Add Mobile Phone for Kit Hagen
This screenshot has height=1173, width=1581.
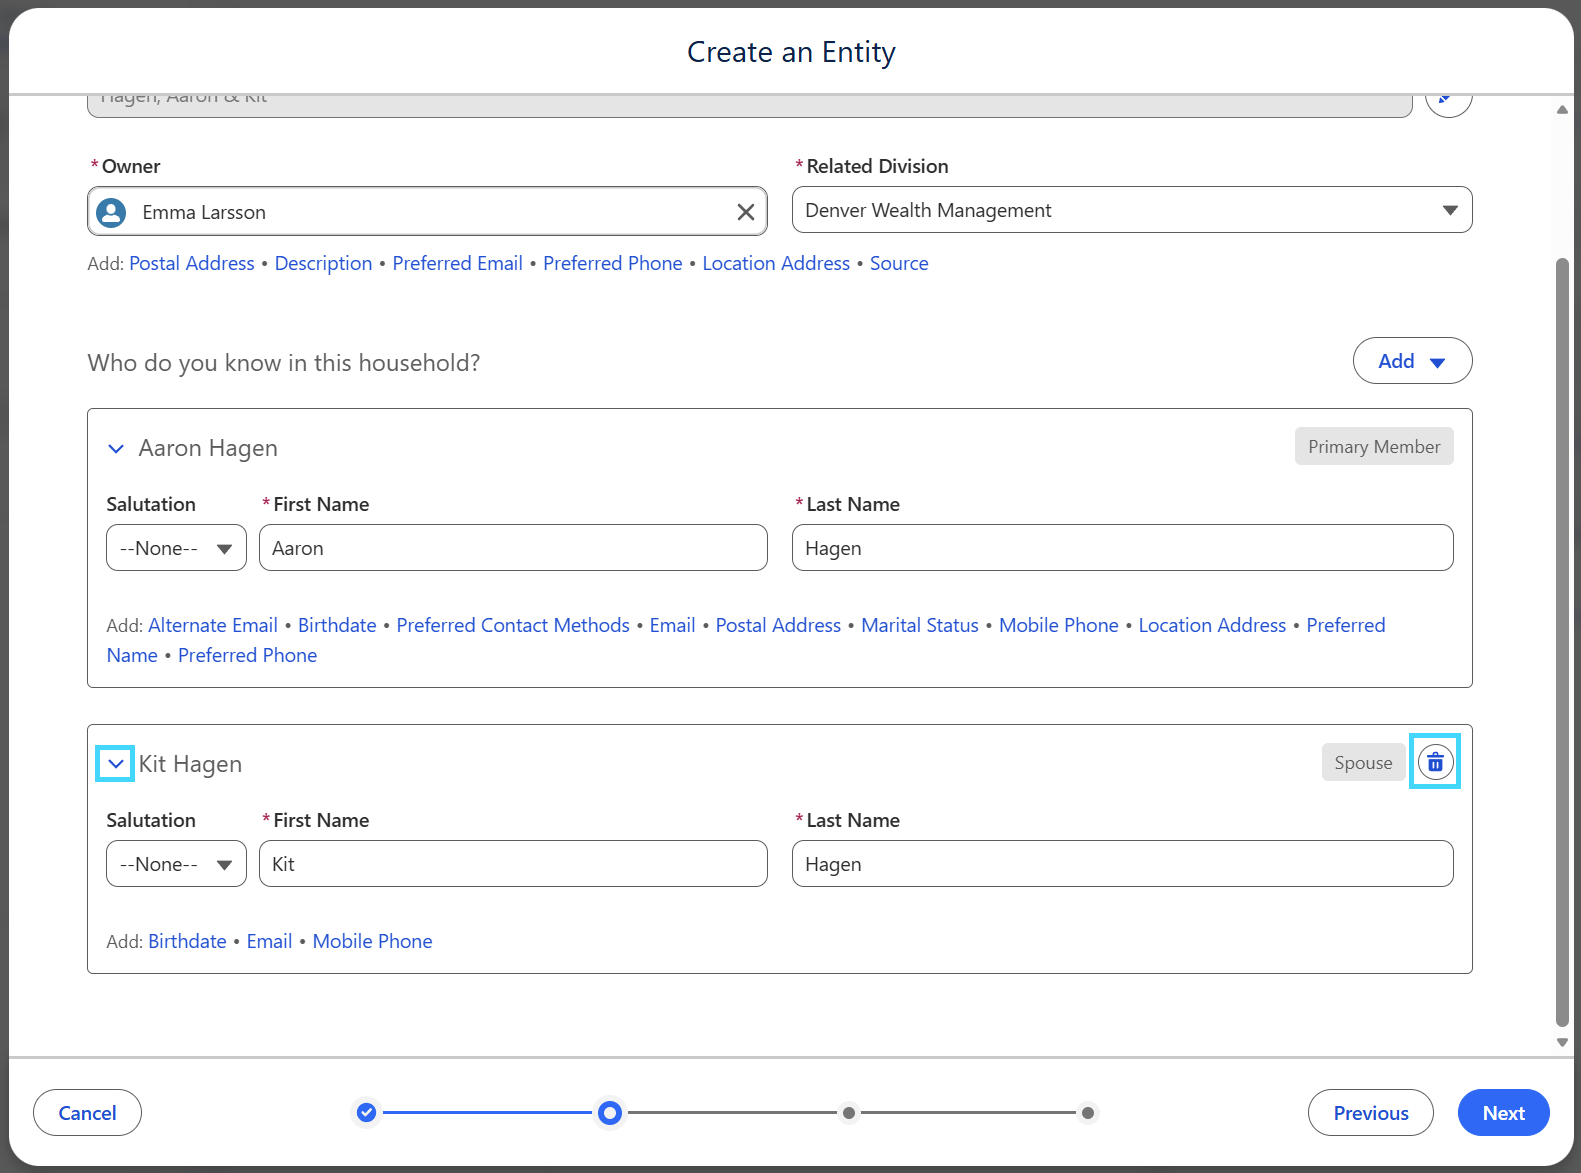click(x=372, y=941)
